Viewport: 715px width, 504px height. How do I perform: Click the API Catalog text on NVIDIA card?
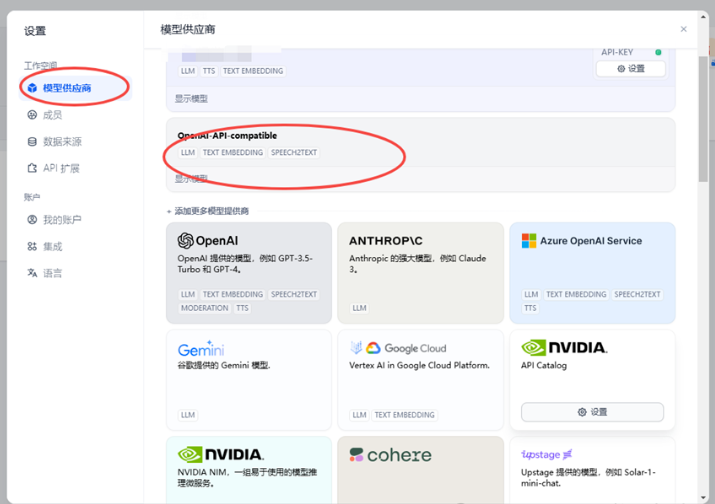click(544, 365)
